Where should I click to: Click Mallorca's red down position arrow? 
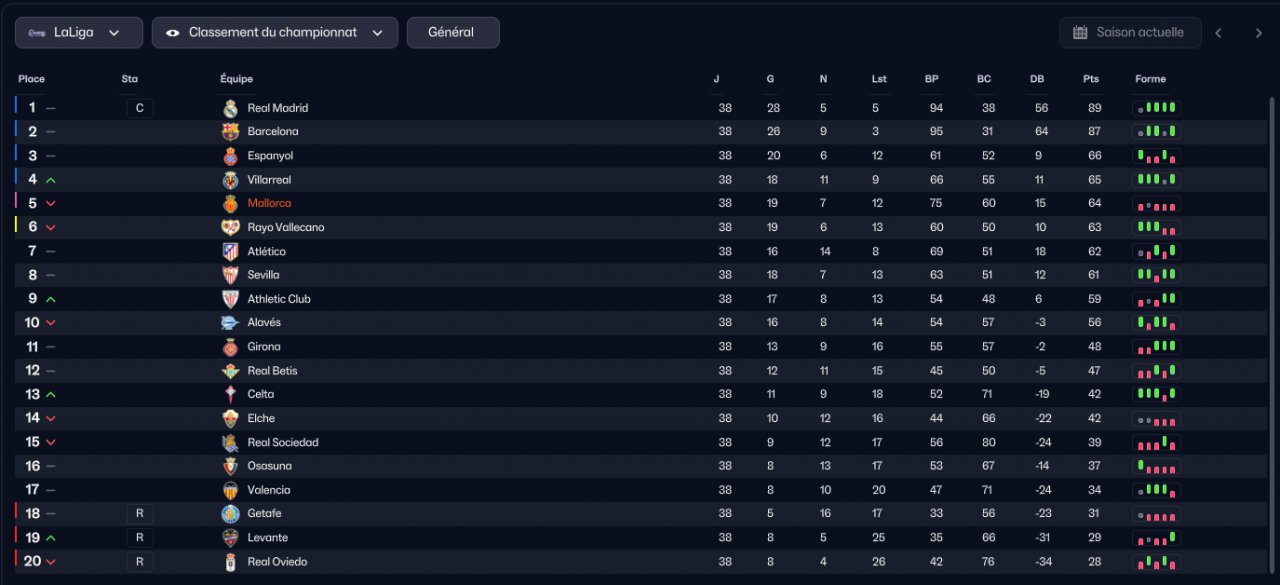(51, 204)
